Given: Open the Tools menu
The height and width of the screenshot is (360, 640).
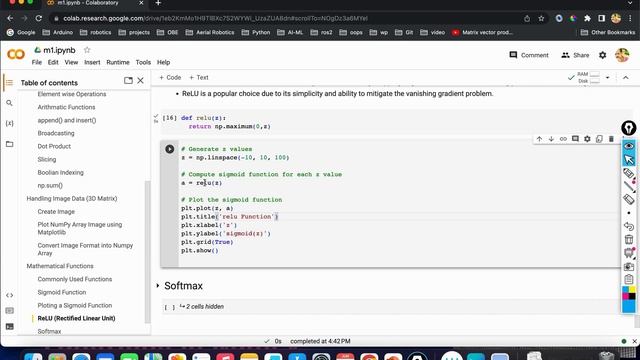Looking at the screenshot, I should pos(143,62).
